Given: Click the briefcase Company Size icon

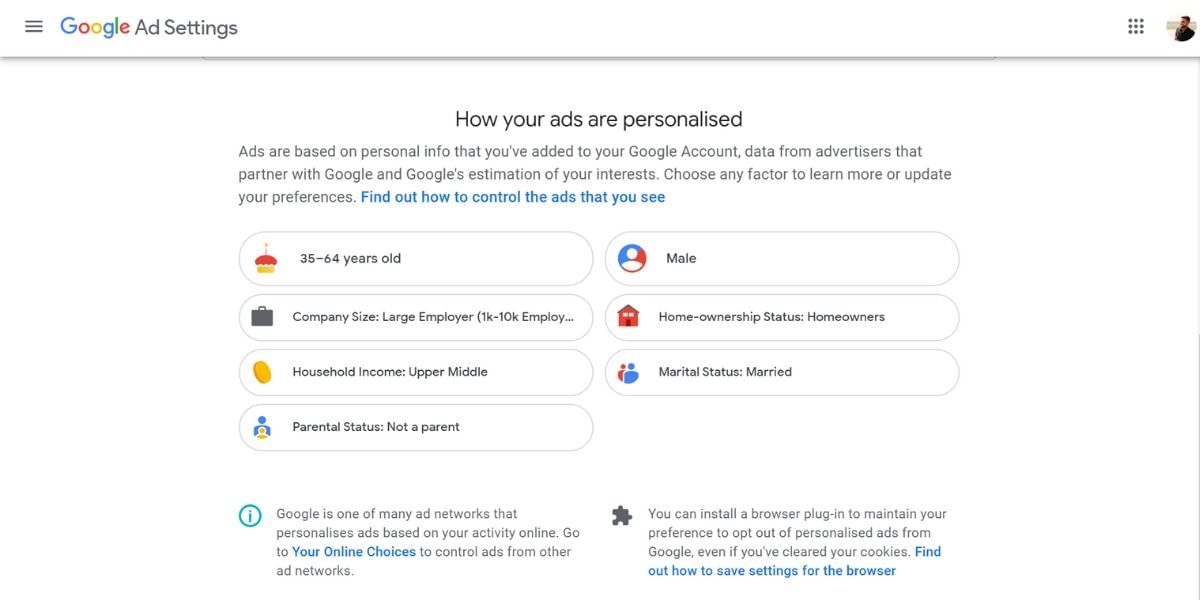Looking at the screenshot, I should [264, 316].
